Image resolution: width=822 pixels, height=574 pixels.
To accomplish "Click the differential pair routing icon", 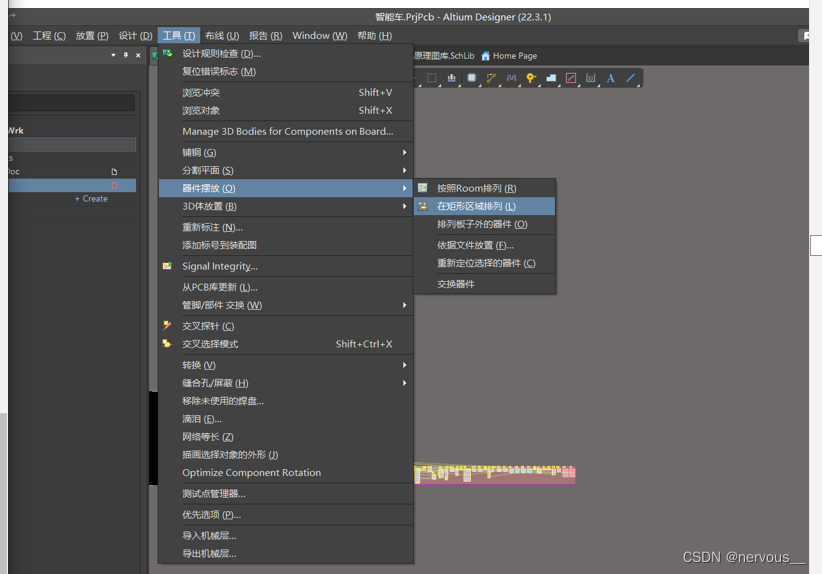I will (512, 78).
